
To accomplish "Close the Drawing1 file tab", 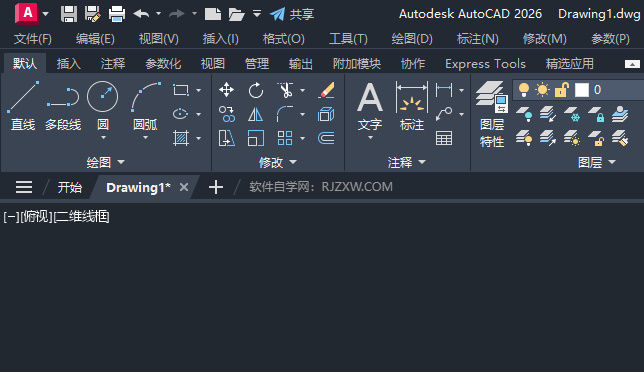I will pyautogui.click(x=184, y=187).
